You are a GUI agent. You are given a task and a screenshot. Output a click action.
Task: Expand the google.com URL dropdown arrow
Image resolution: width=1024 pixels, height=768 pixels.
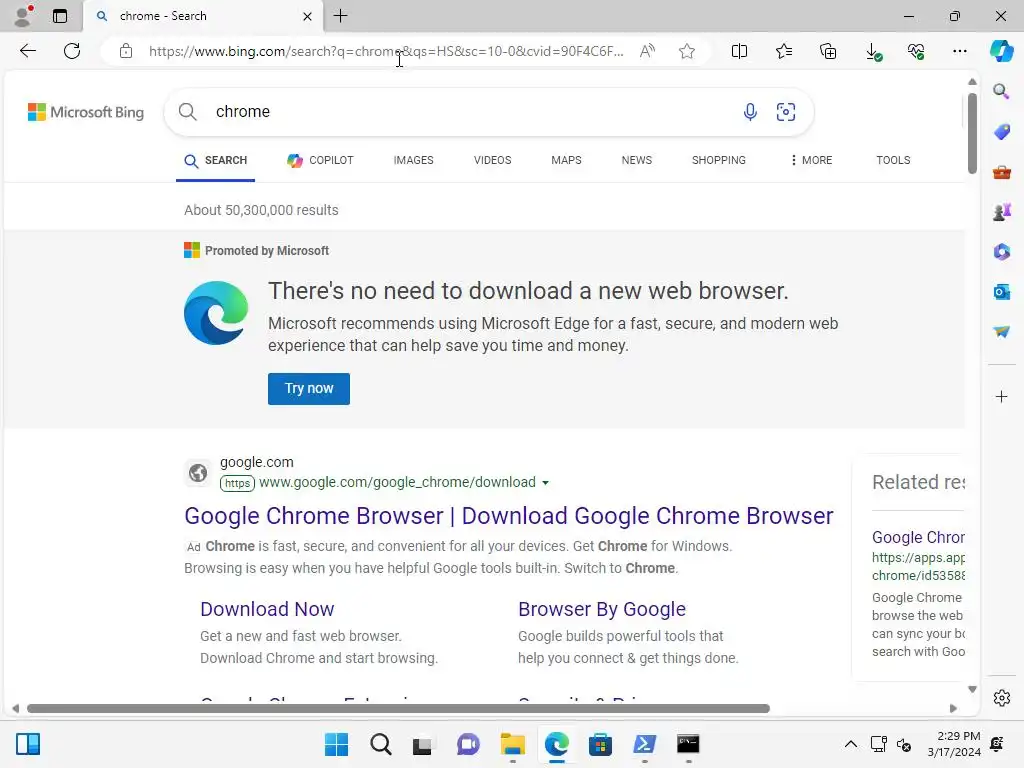click(545, 483)
